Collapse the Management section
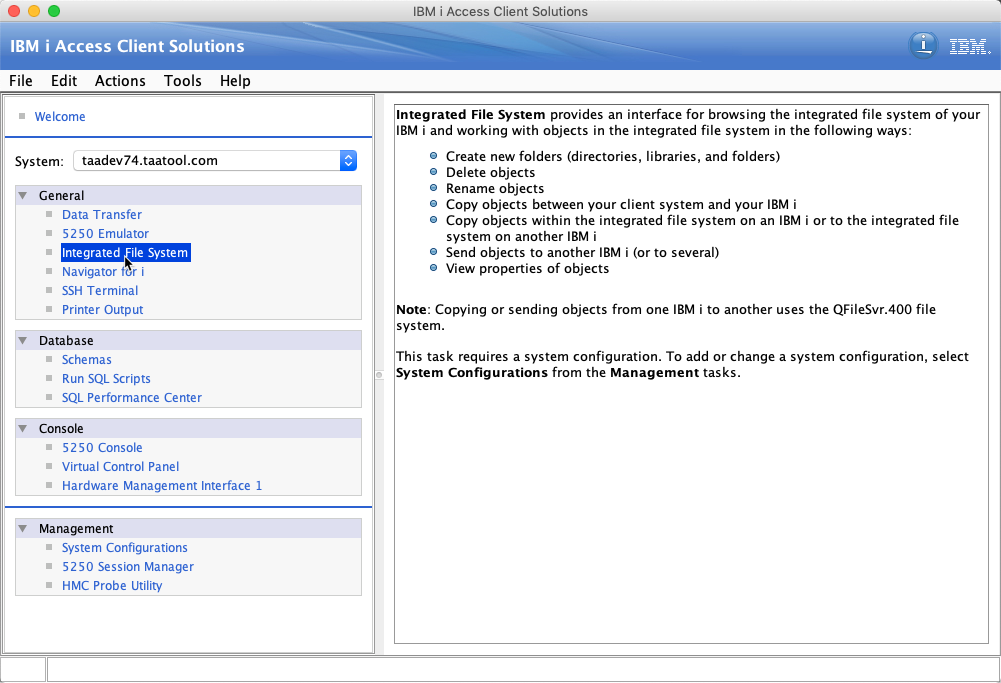Screen dimensions: 1001x683 (x=23, y=529)
